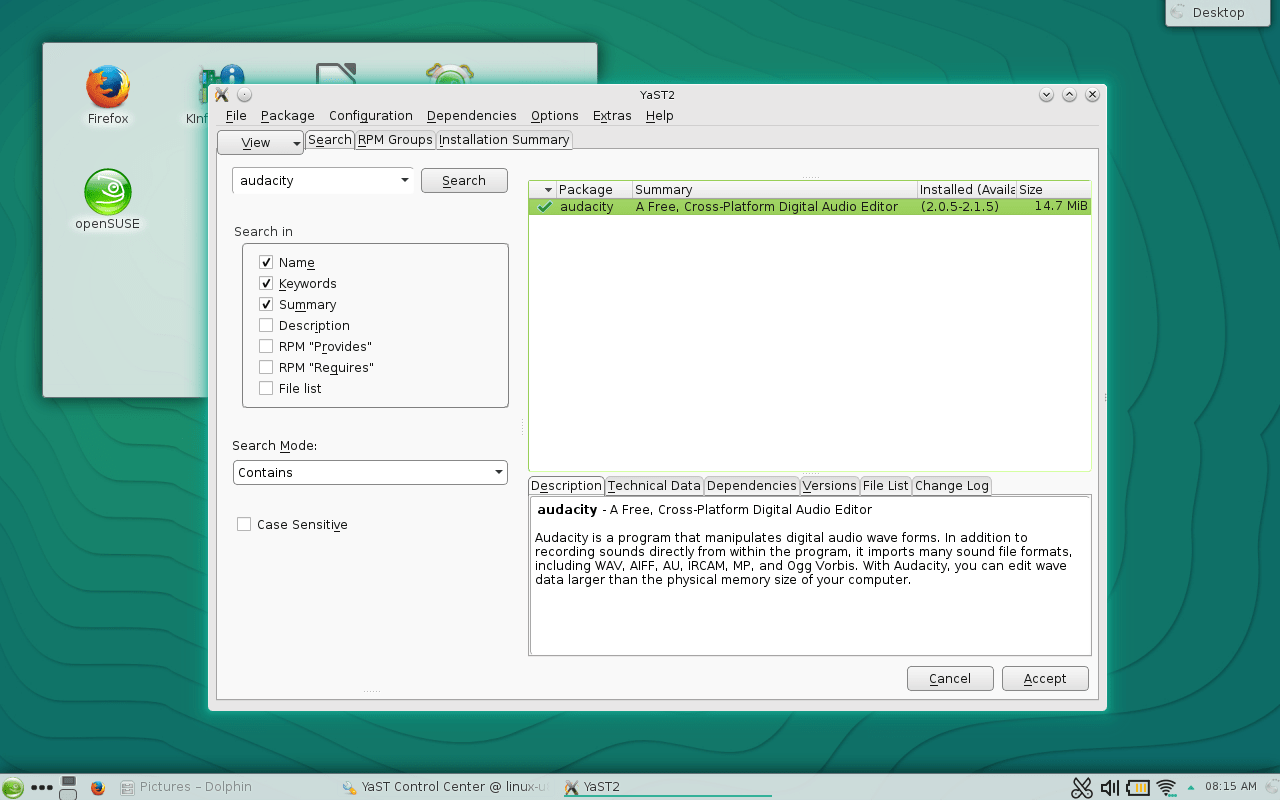Open the Dependencies menu

click(x=471, y=115)
